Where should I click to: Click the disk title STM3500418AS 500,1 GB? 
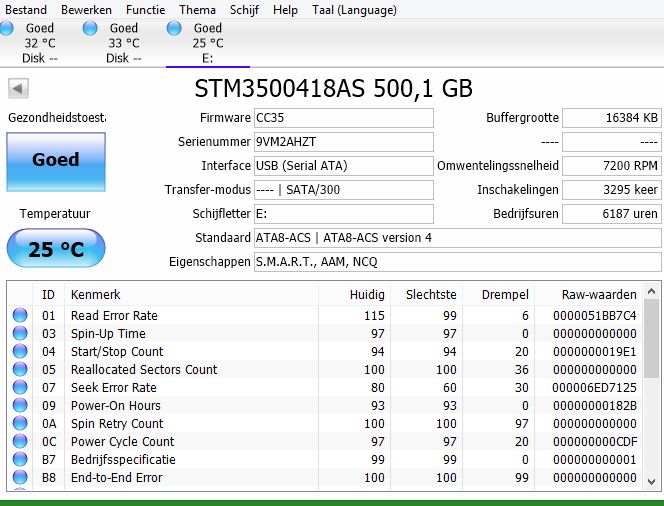[x=334, y=89]
